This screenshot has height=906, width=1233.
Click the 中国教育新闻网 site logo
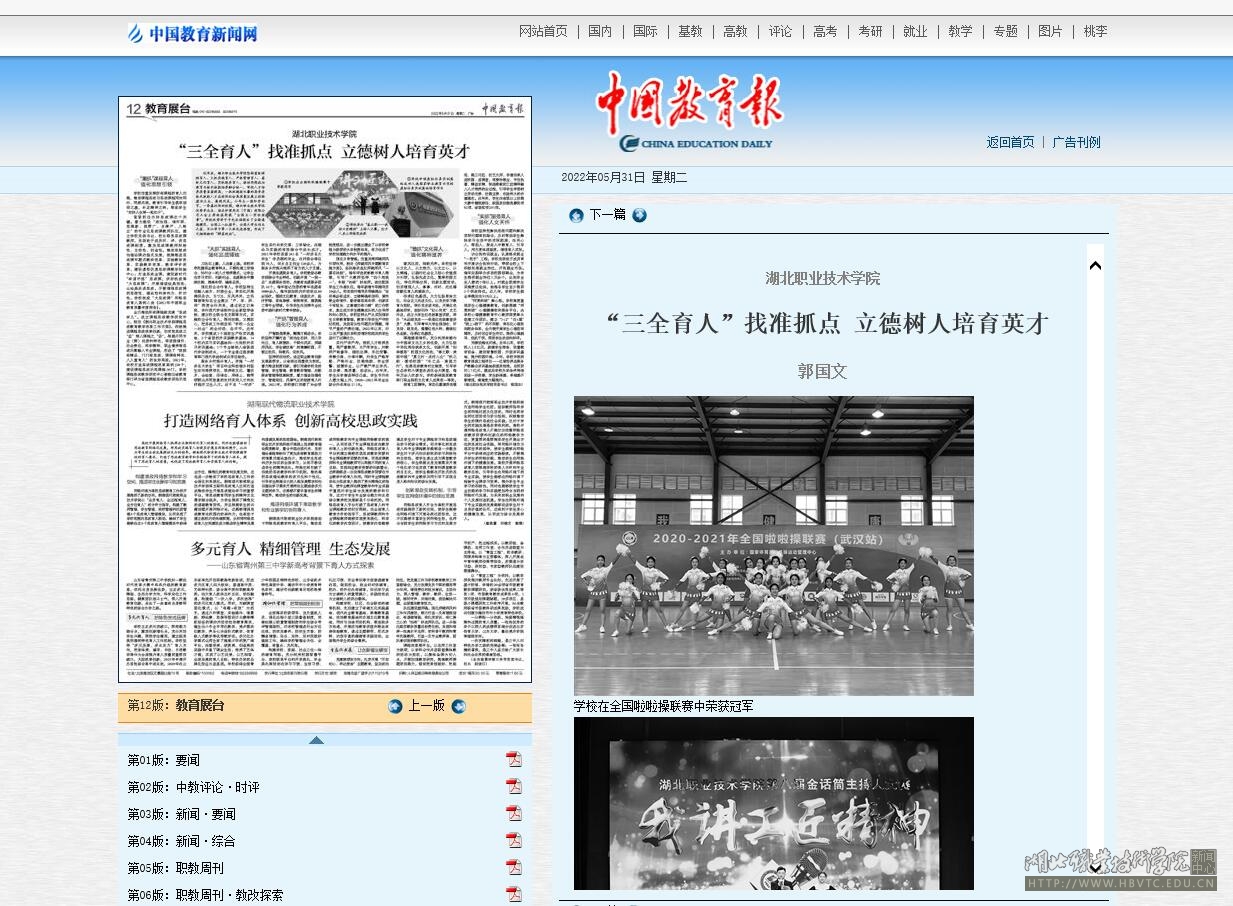192,34
